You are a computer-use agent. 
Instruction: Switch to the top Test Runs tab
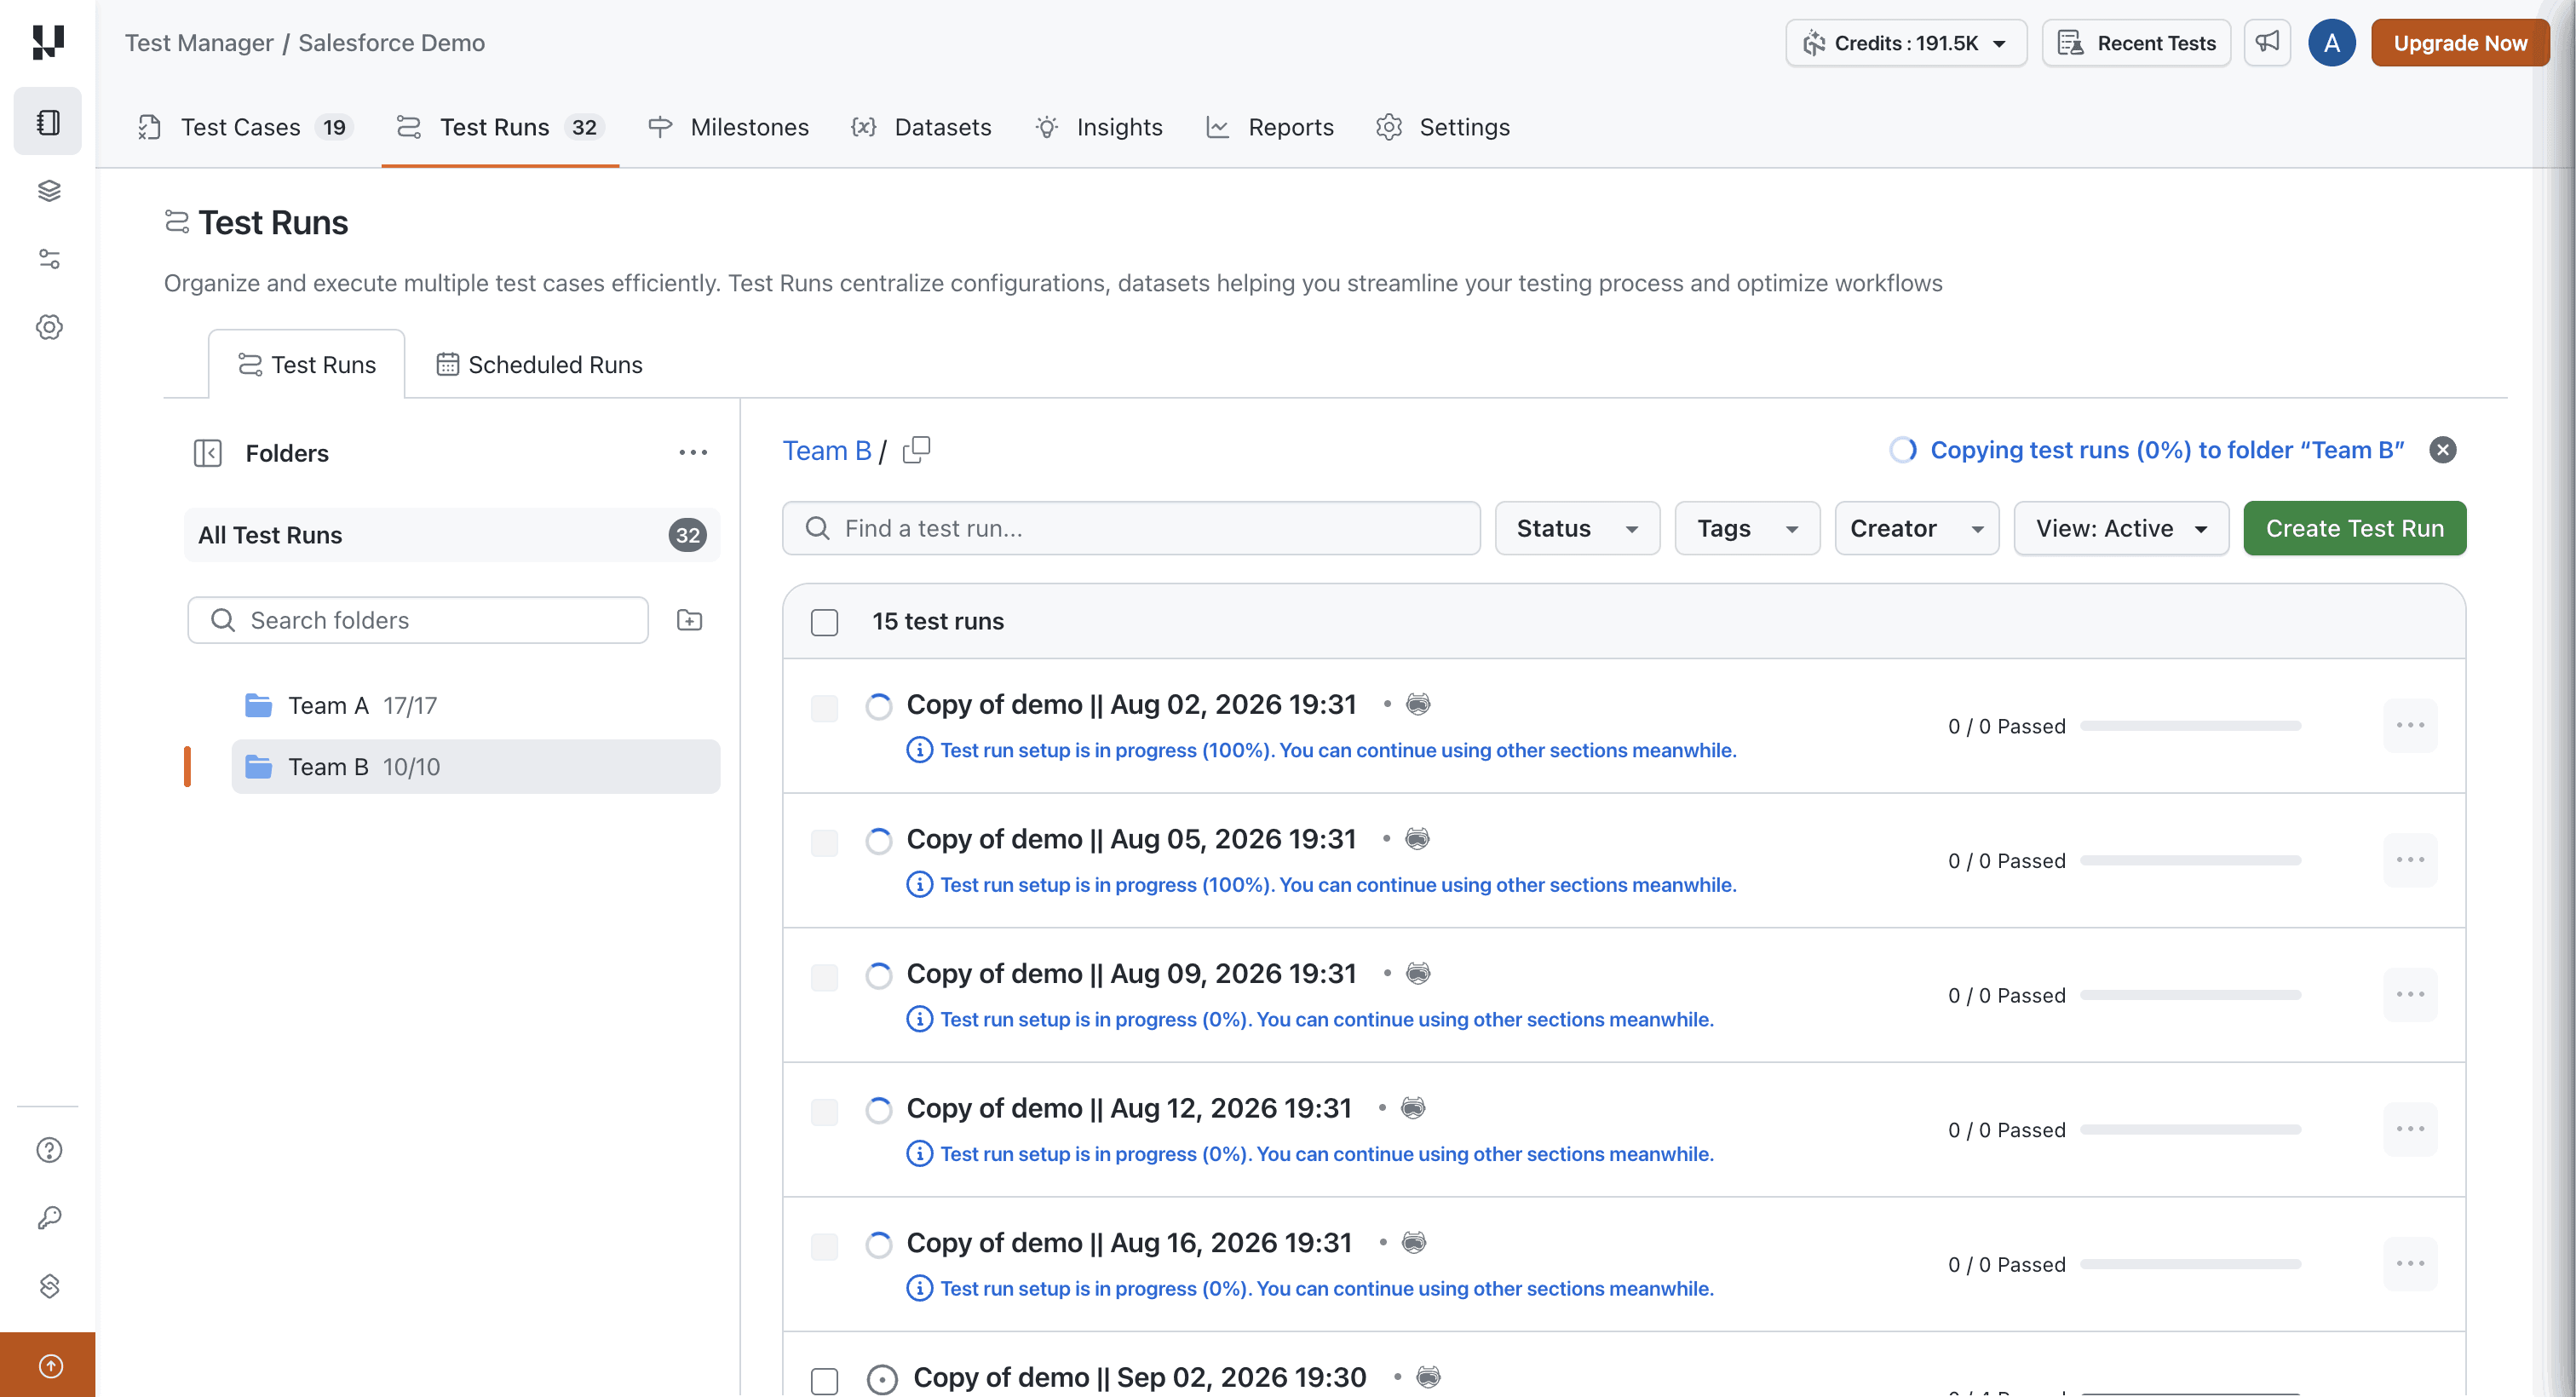point(500,127)
